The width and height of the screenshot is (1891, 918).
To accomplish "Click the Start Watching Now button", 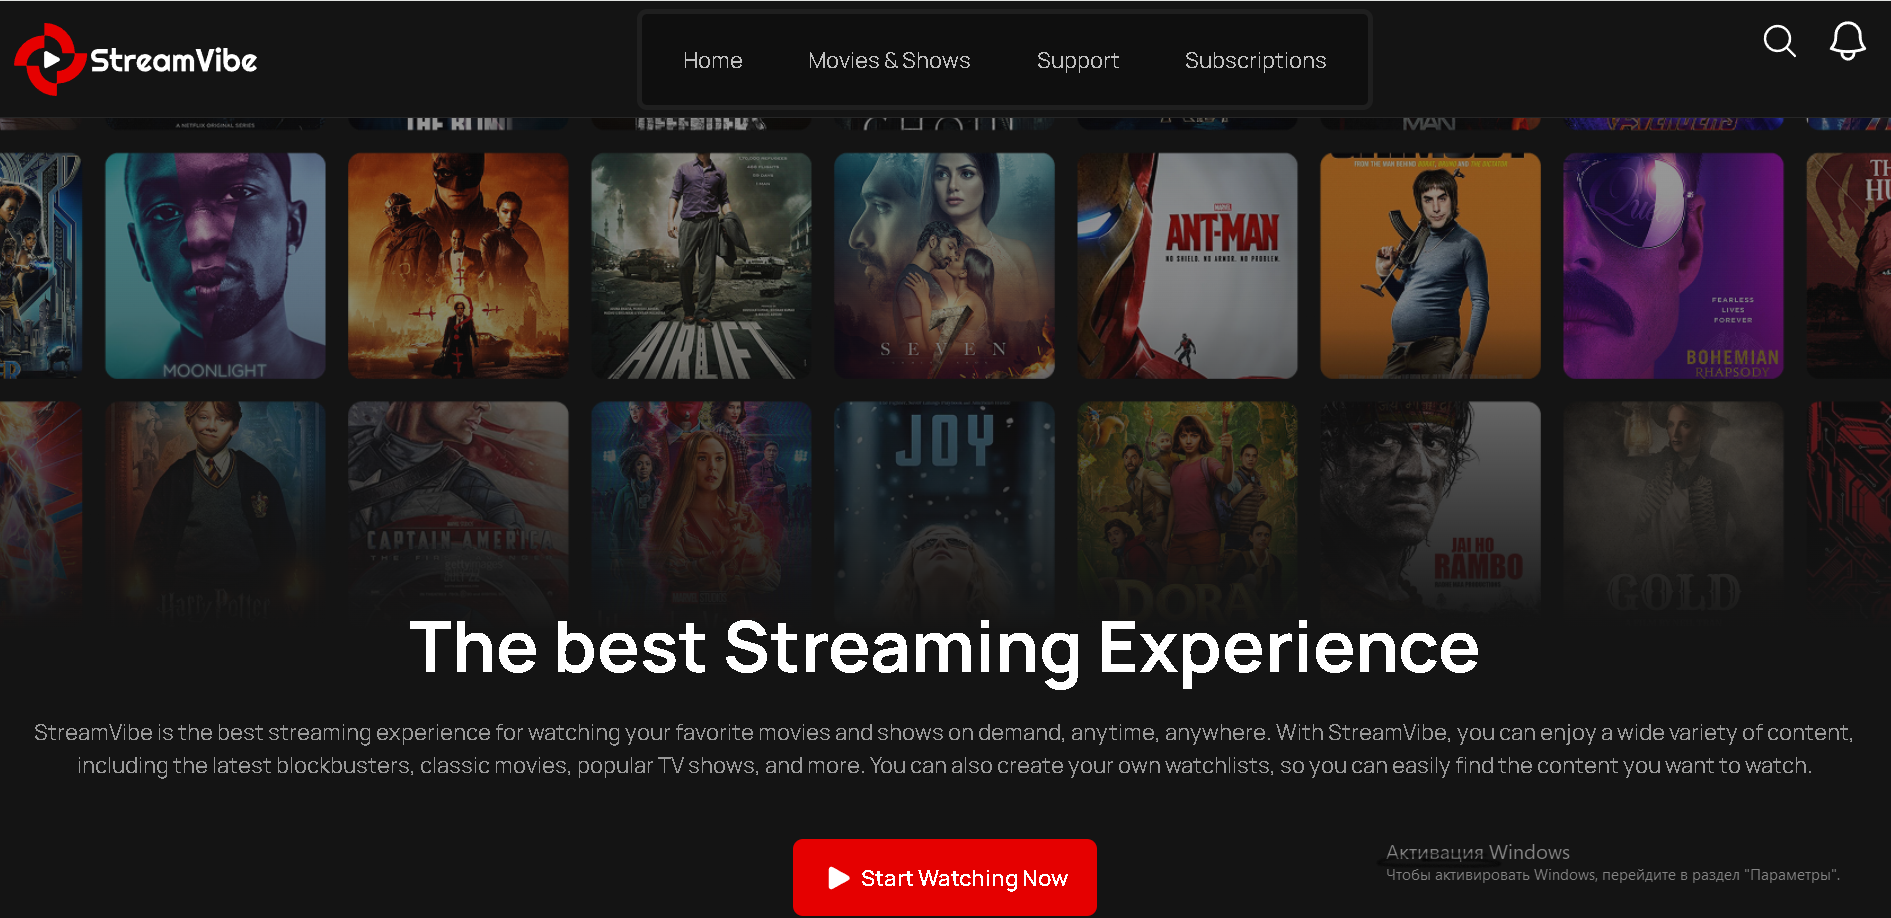I will pyautogui.click(x=945, y=877).
